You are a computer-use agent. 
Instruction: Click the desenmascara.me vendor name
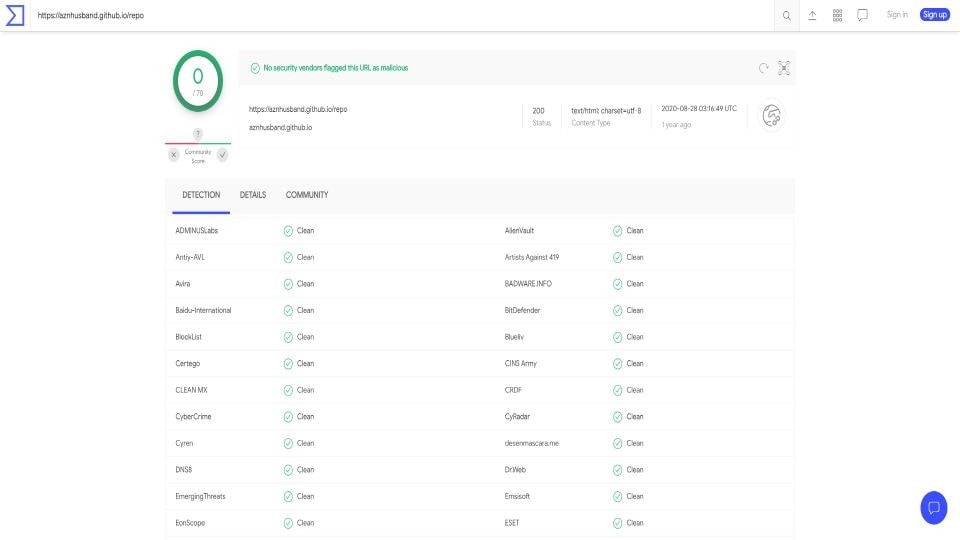tap(531, 443)
